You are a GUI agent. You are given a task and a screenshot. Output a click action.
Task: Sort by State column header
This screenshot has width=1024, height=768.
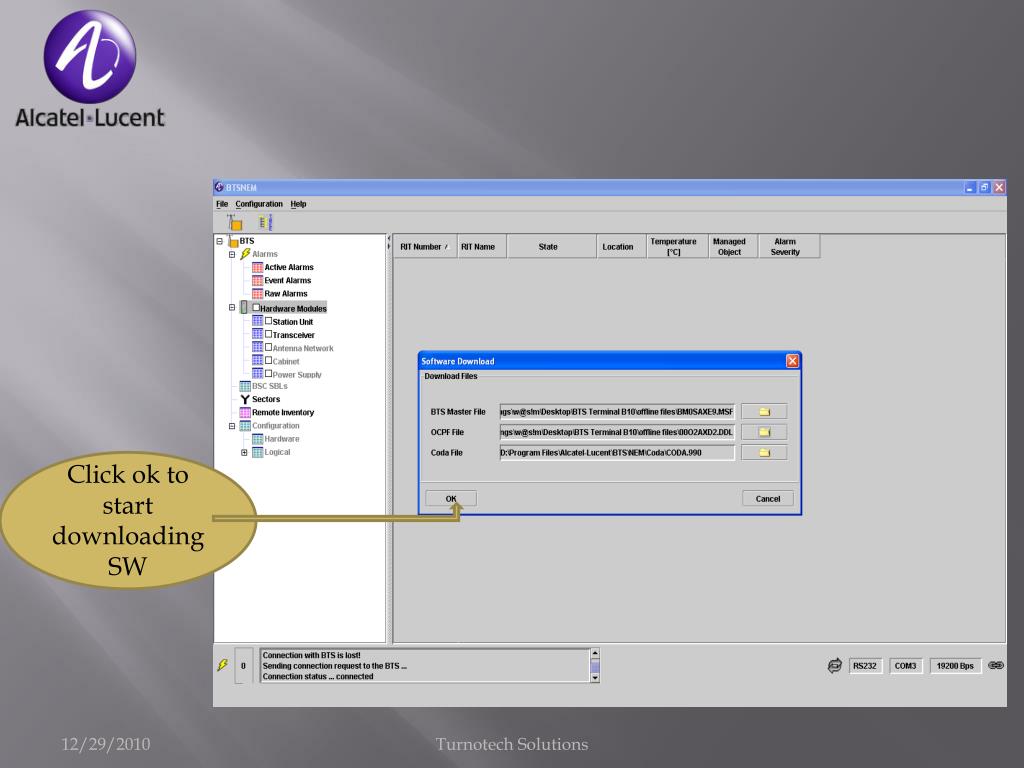pos(552,246)
